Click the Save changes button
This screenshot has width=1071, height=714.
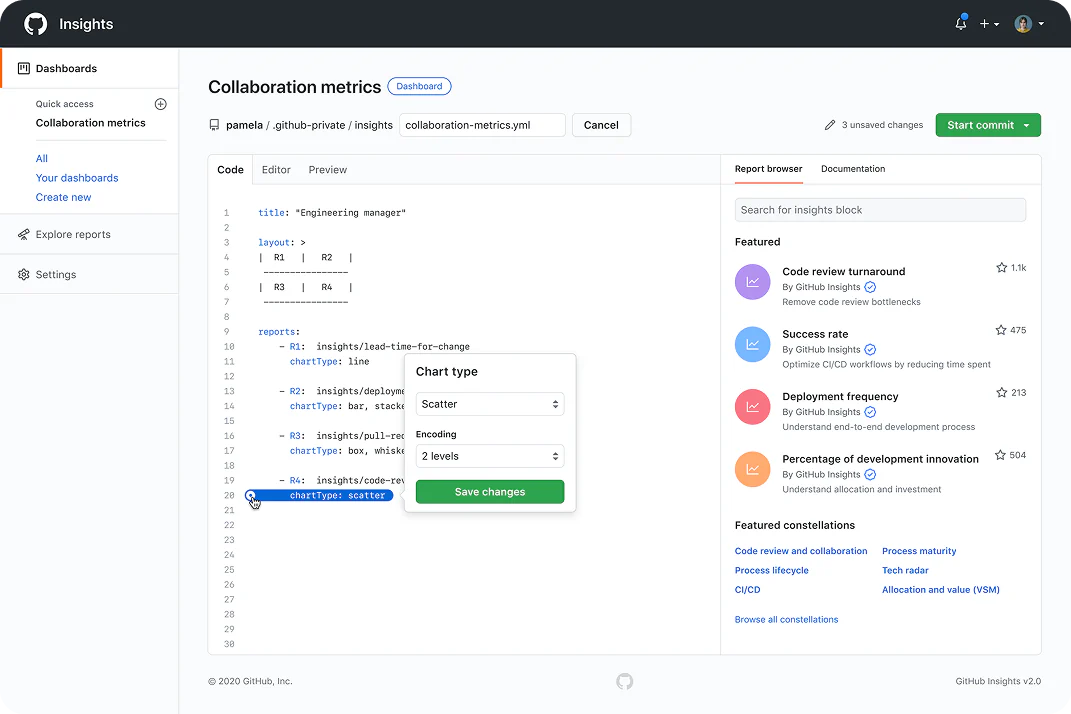tap(490, 492)
